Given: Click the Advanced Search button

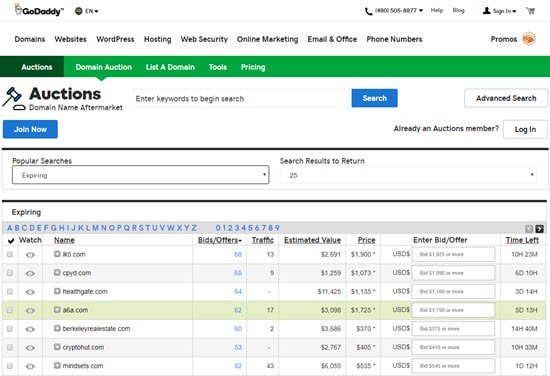Looking at the screenshot, I should point(506,98).
